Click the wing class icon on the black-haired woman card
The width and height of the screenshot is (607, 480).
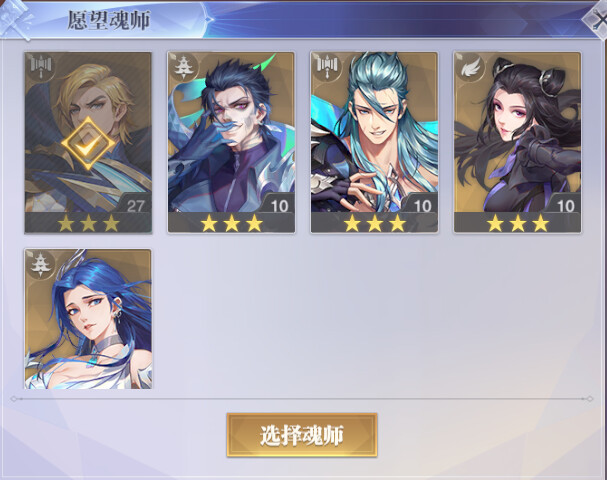click(x=470, y=67)
